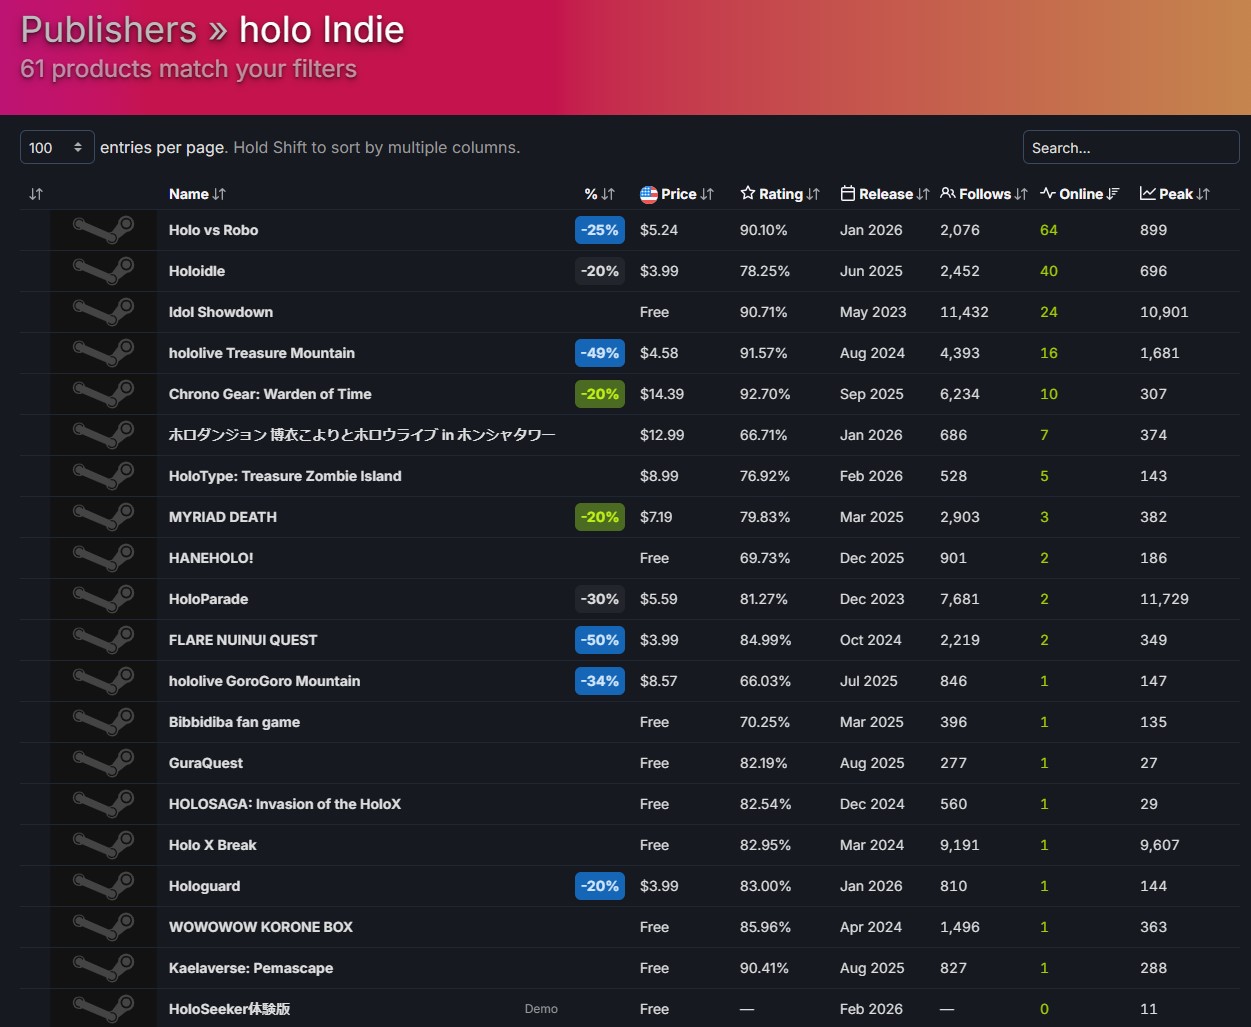The height and width of the screenshot is (1027, 1251).
Task: Click the leftmost unlabeled sort arrows
Action: tap(36, 194)
